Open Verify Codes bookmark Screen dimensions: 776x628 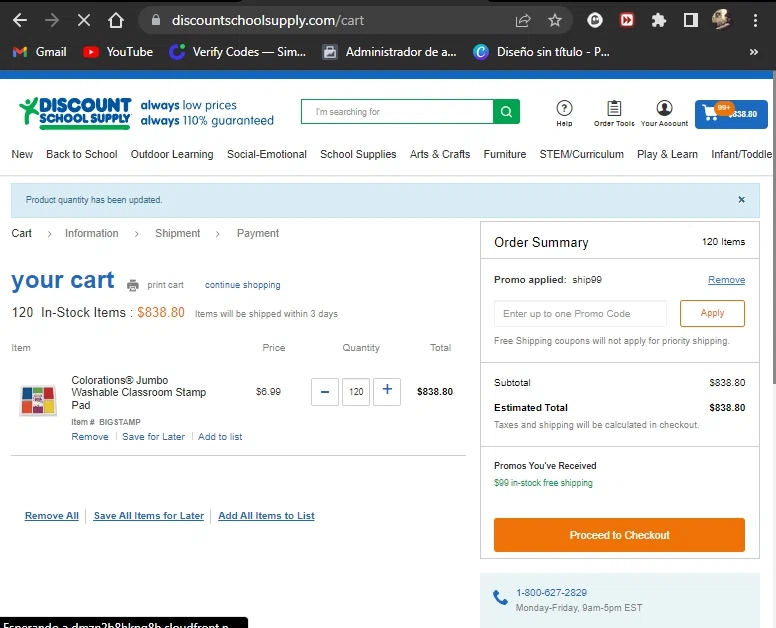(237, 52)
